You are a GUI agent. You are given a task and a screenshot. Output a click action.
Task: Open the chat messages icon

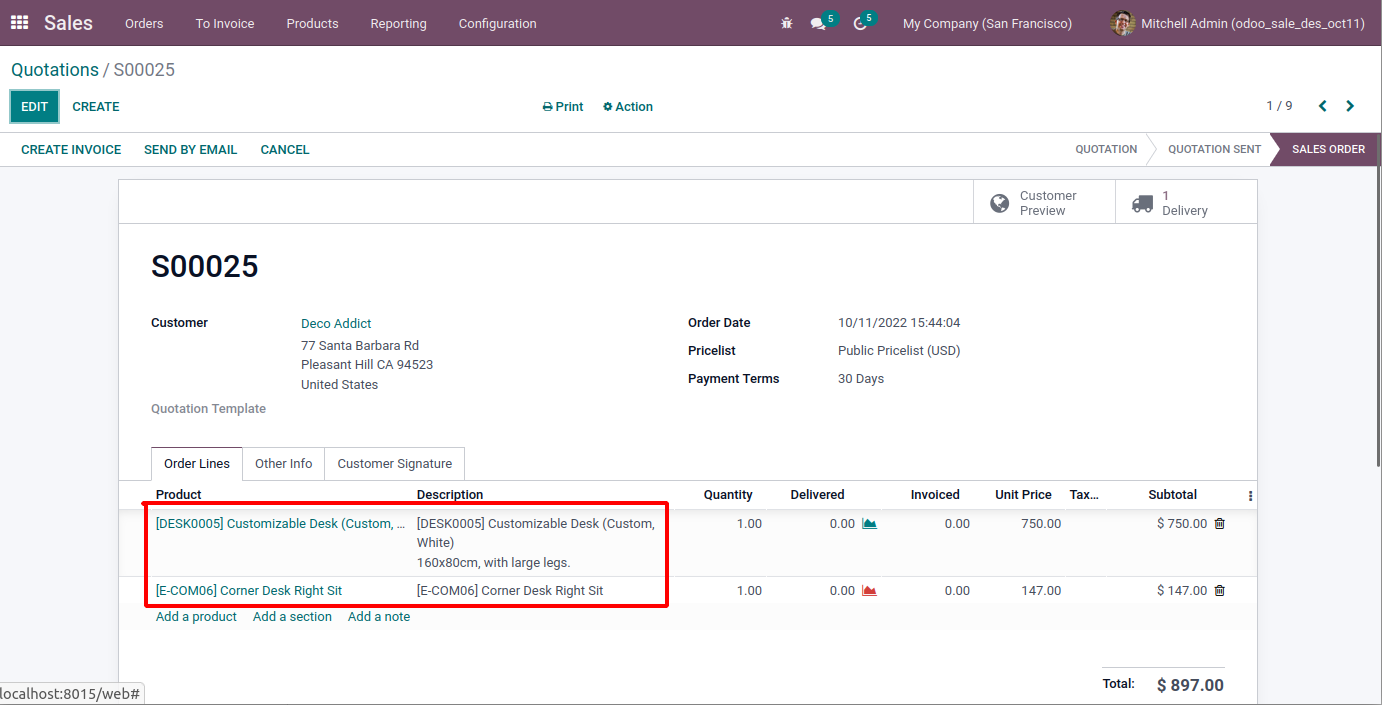pyautogui.click(x=819, y=23)
